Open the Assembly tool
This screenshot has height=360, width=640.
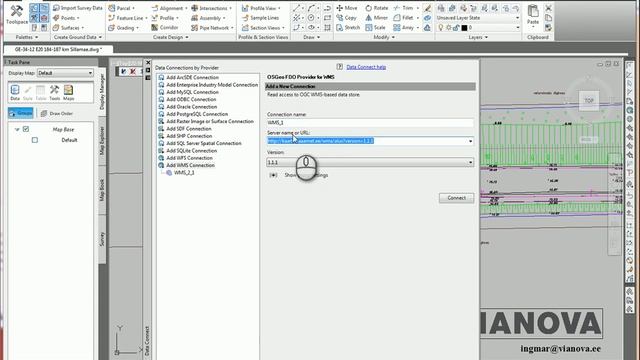[x=209, y=18]
